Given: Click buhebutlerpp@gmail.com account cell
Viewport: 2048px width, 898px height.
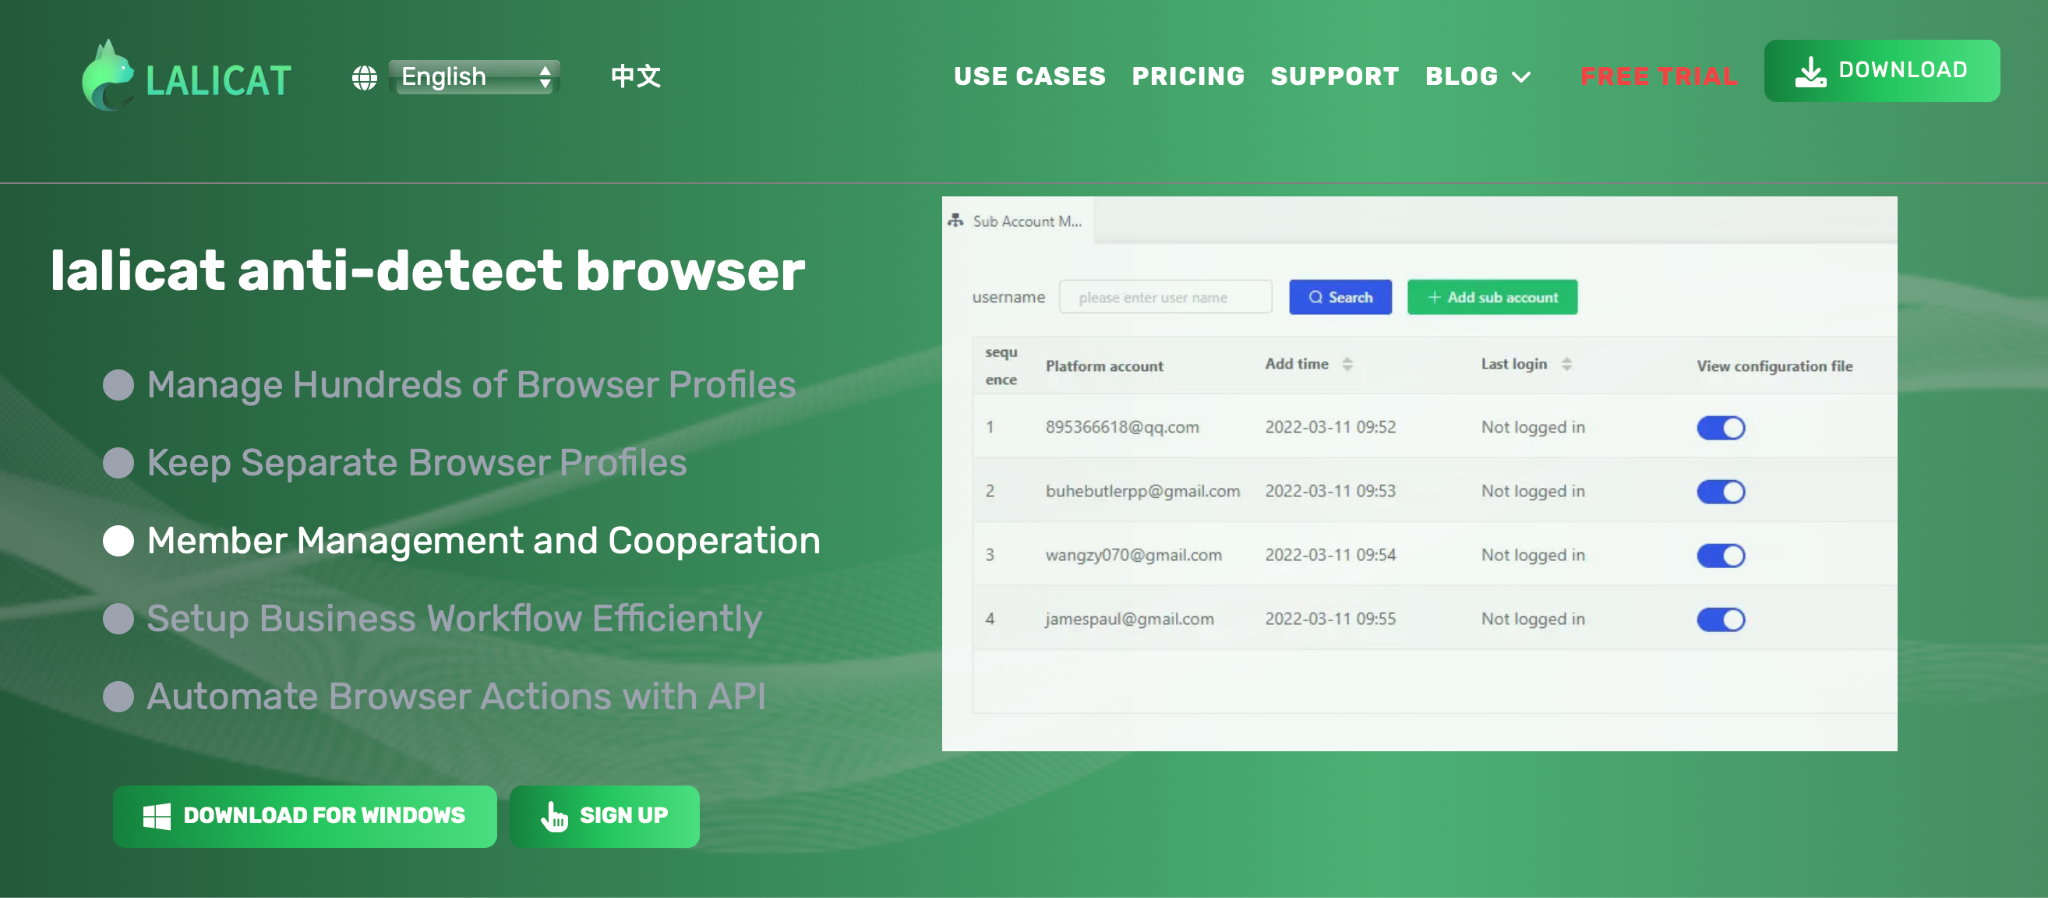Looking at the screenshot, I should pyautogui.click(x=1143, y=491).
